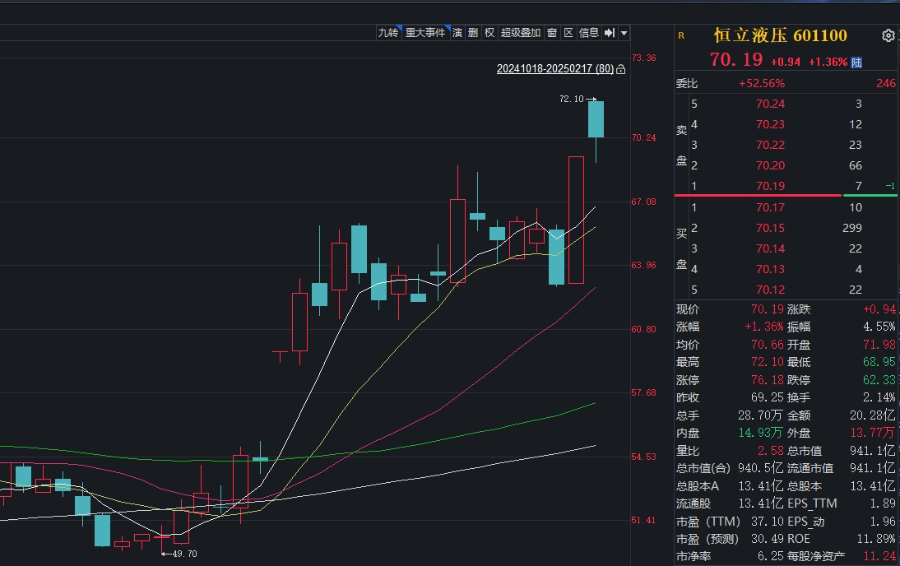Image resolution: width=900 pixels, height=566 pixels.
Task: Click the 演 toolbar button
Action: coord(457,33)
